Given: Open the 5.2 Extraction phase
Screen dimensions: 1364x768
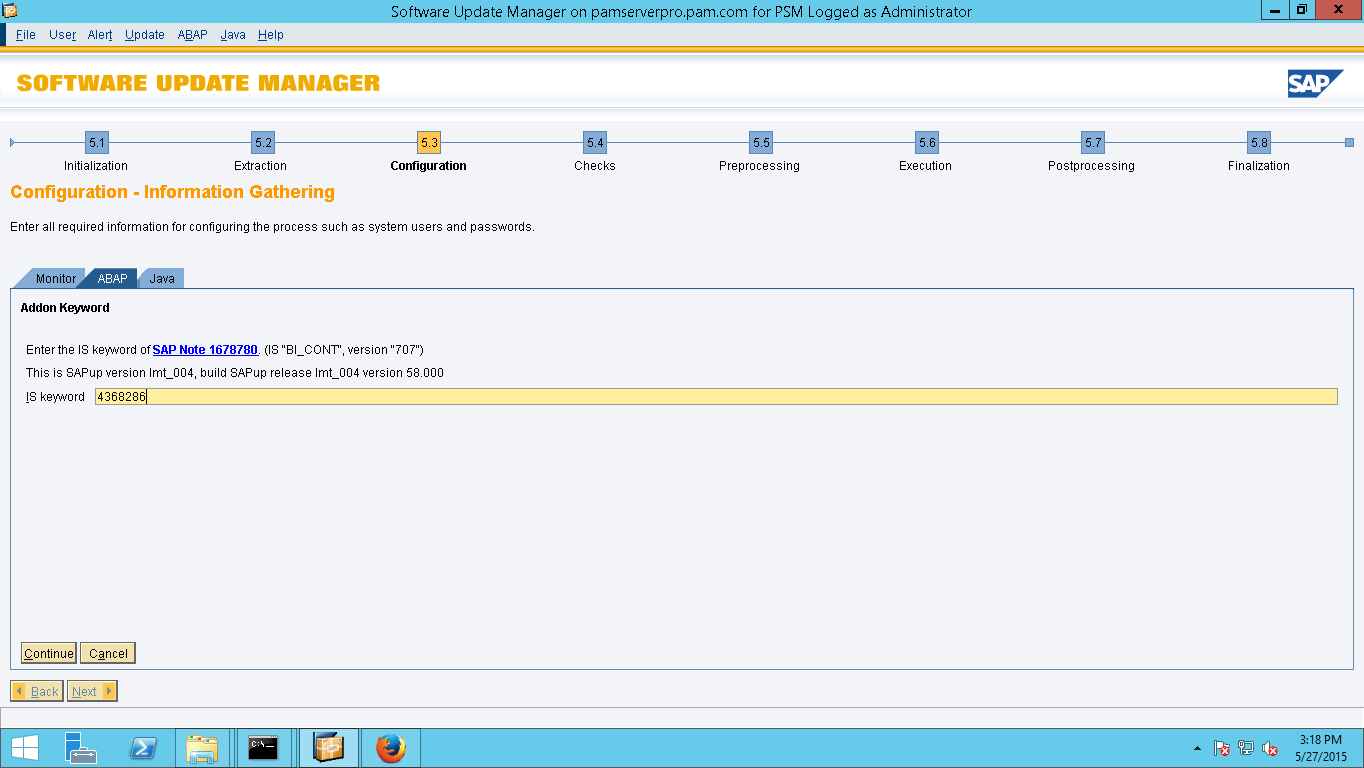Looking at the screenshot, I should pyautogui.click(x=260, y=143).
